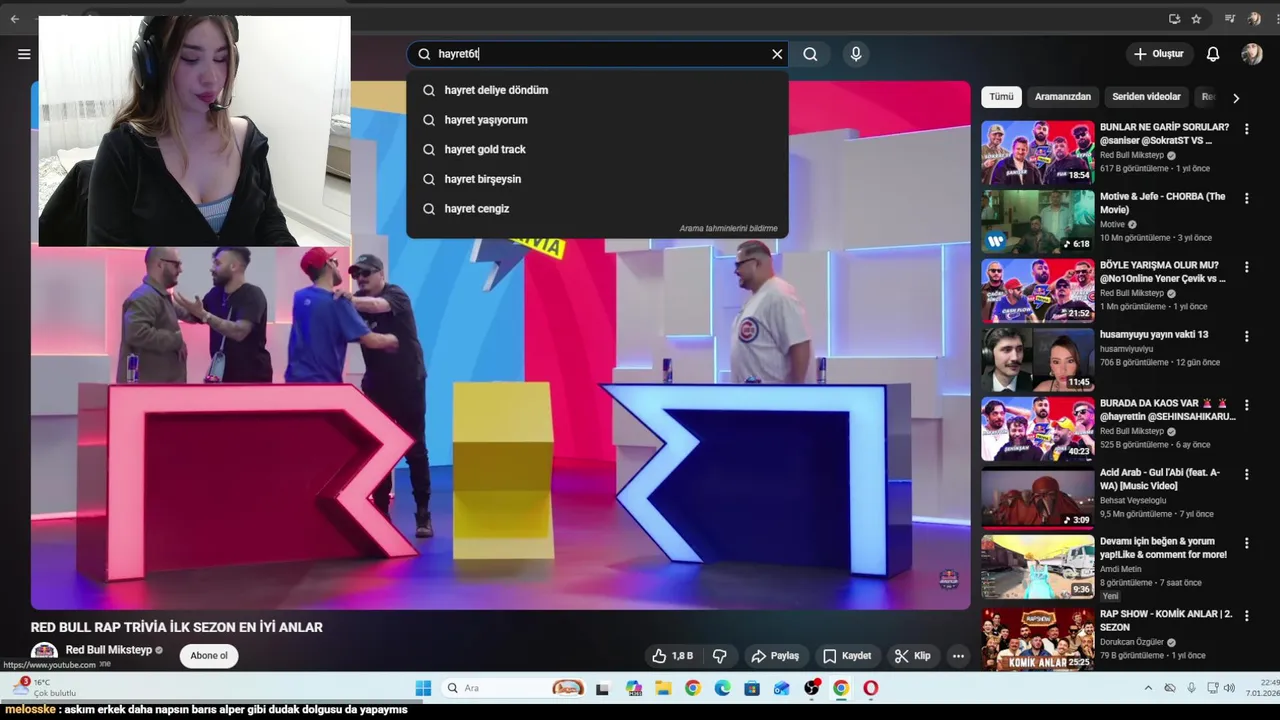Open husamyuyu yayın vakti 13 thumbnail
Image resolution: width=1280 pixels, height=720 pixels.
click(1037, 360)
